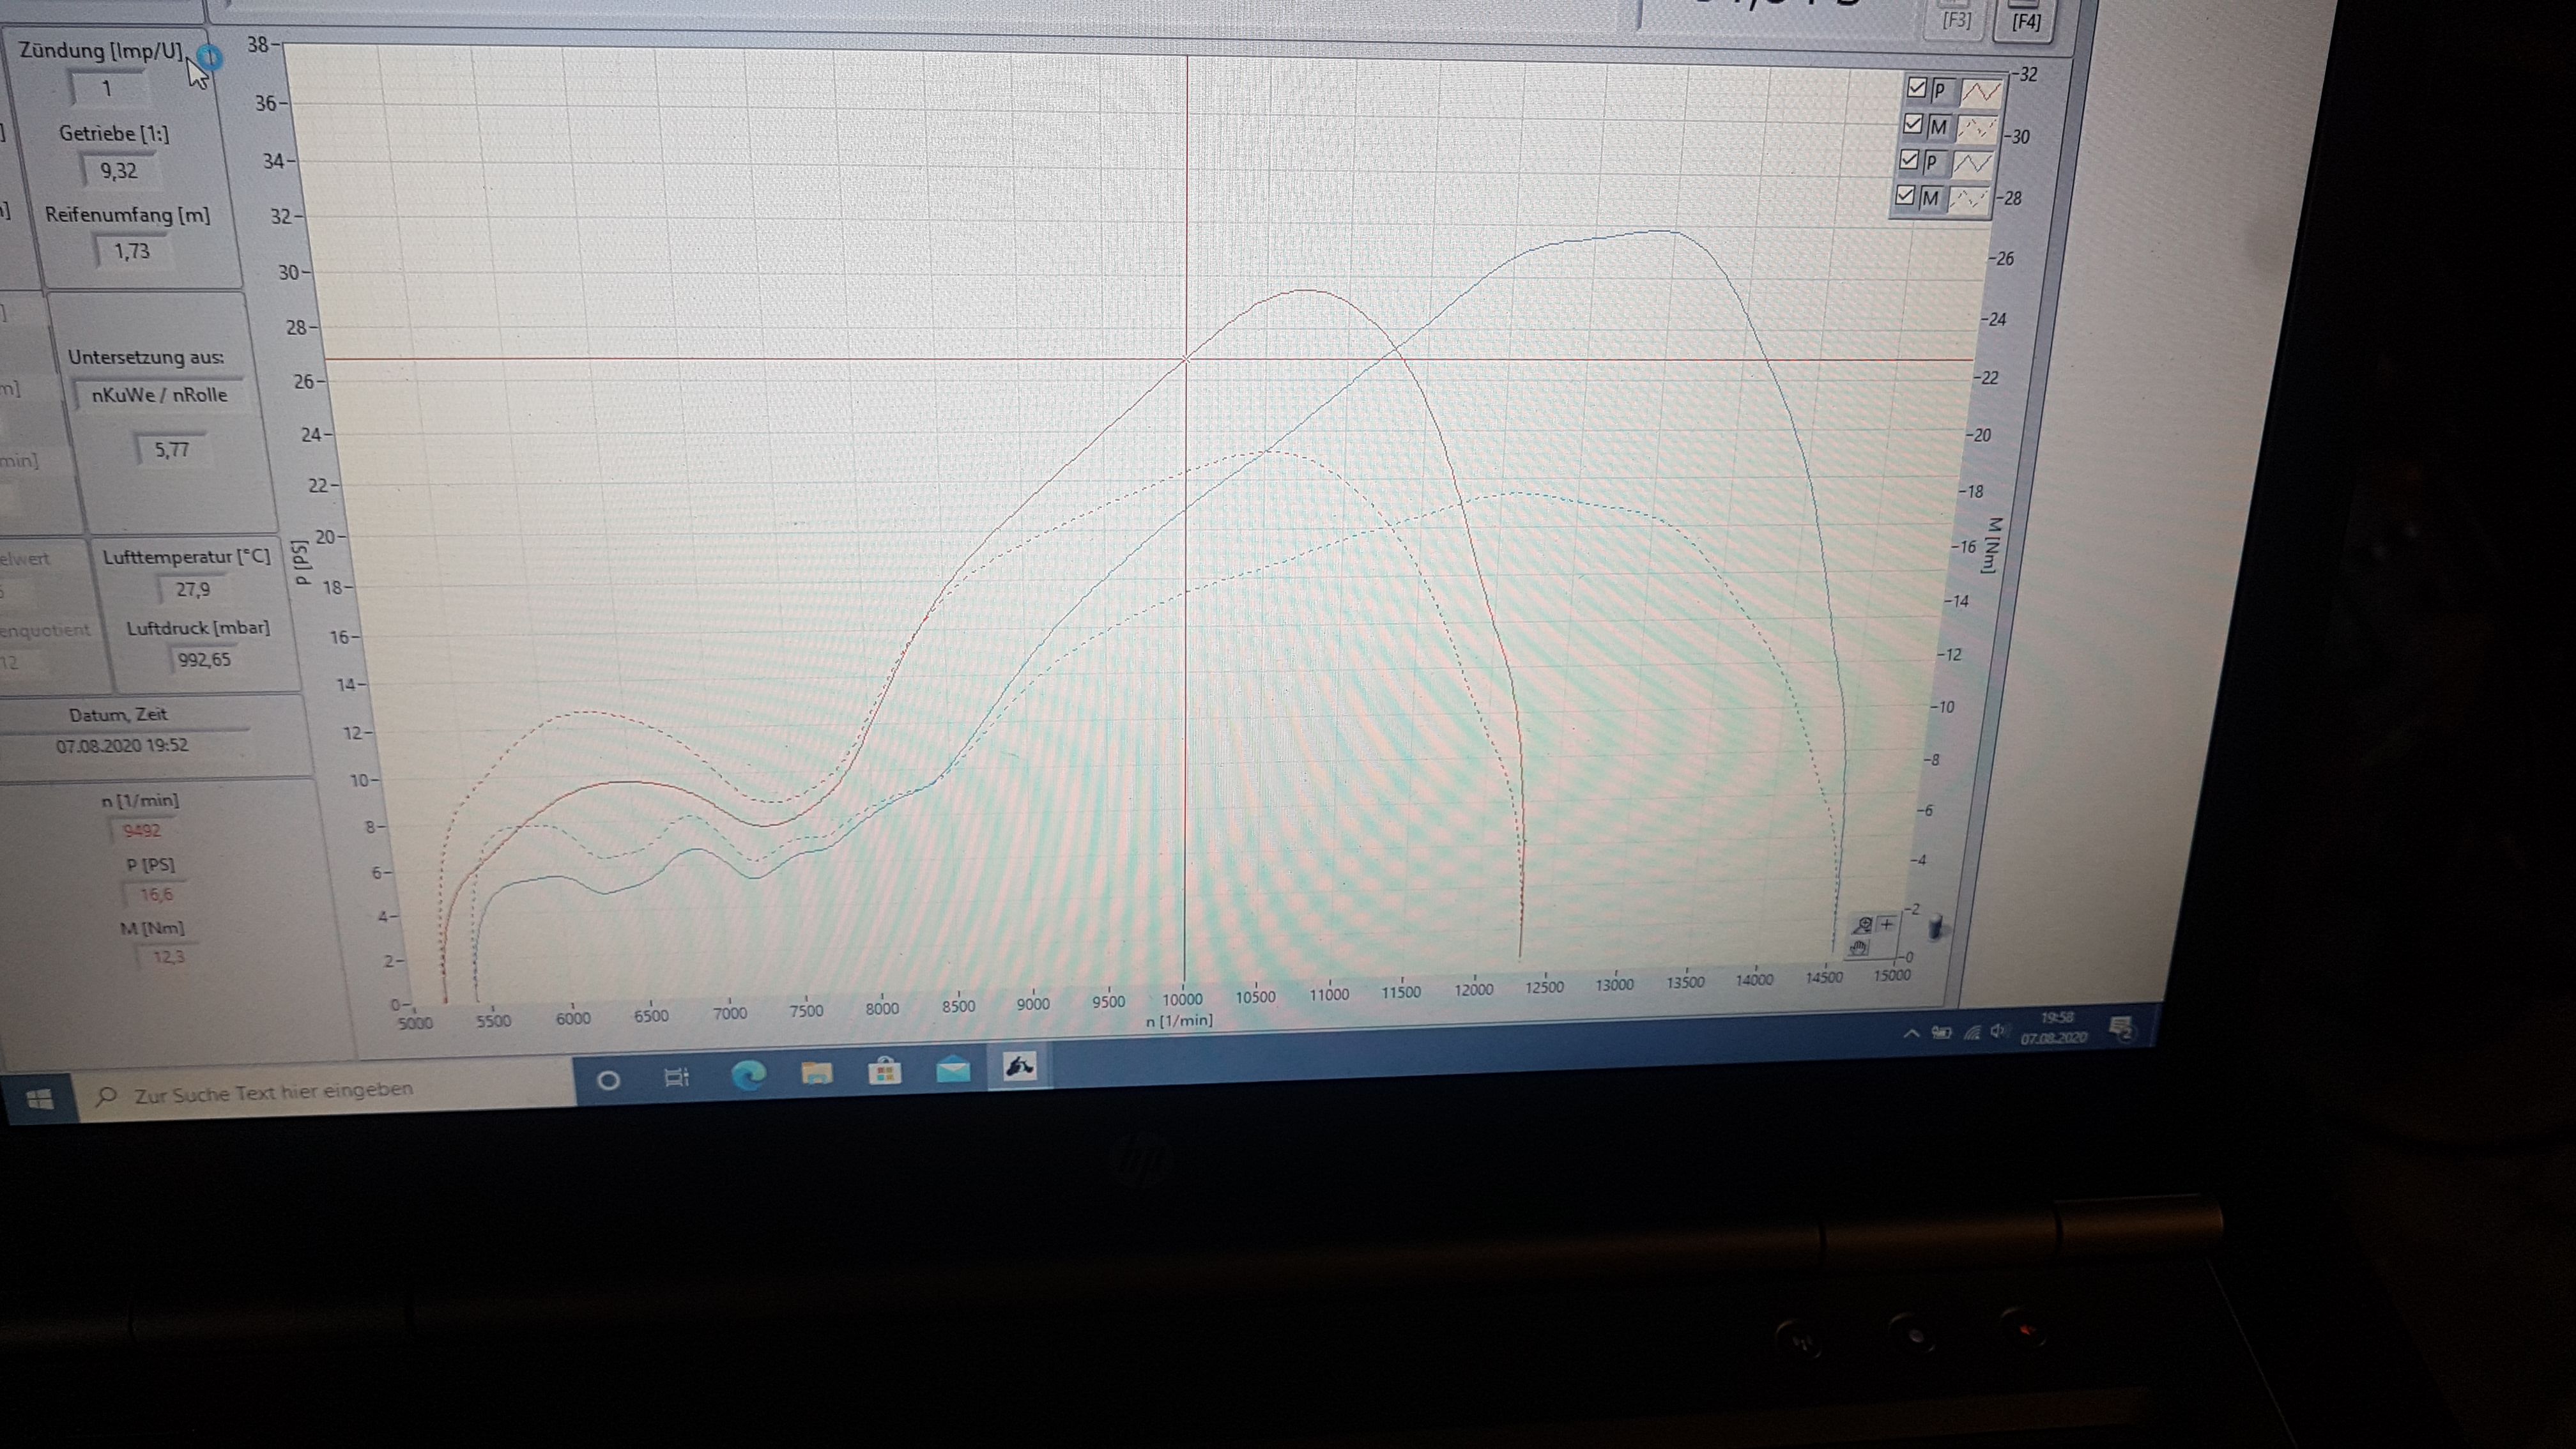Select the zoom magnifier graph tool

1863,925
